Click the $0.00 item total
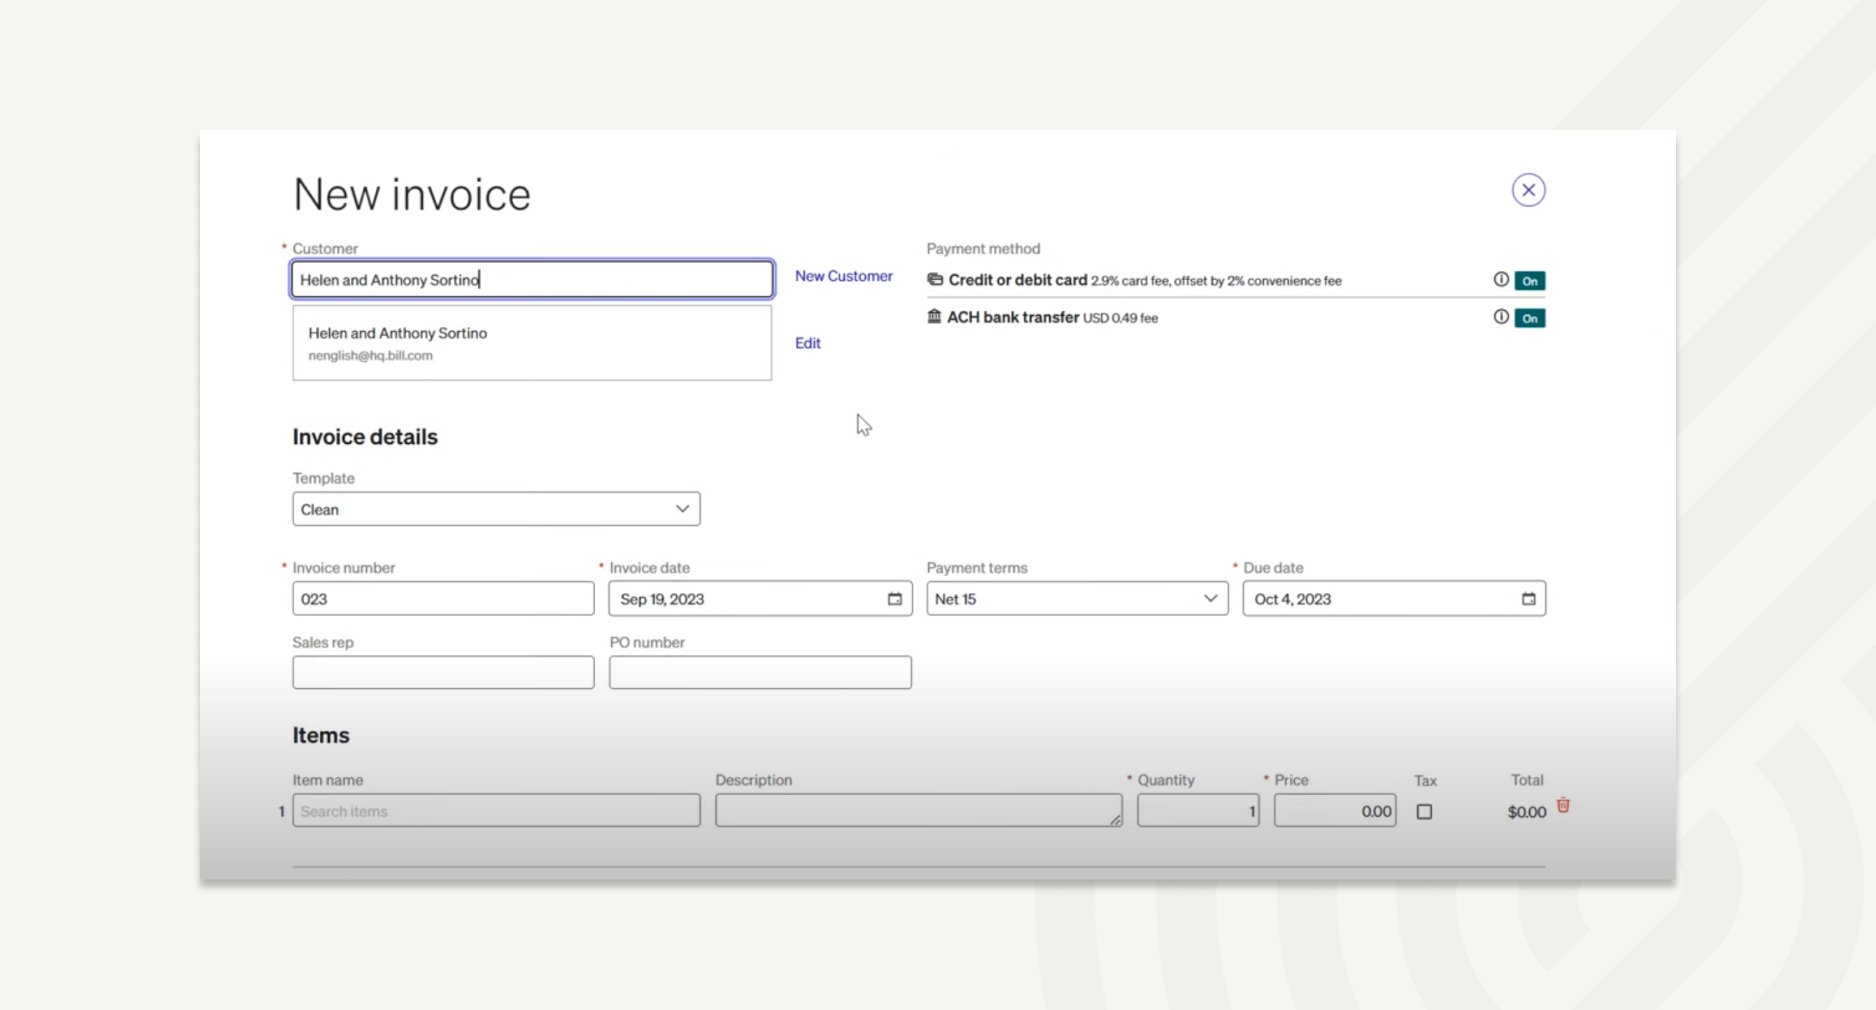This screenshot has height=1010, width=1876. coord(1526,812)
